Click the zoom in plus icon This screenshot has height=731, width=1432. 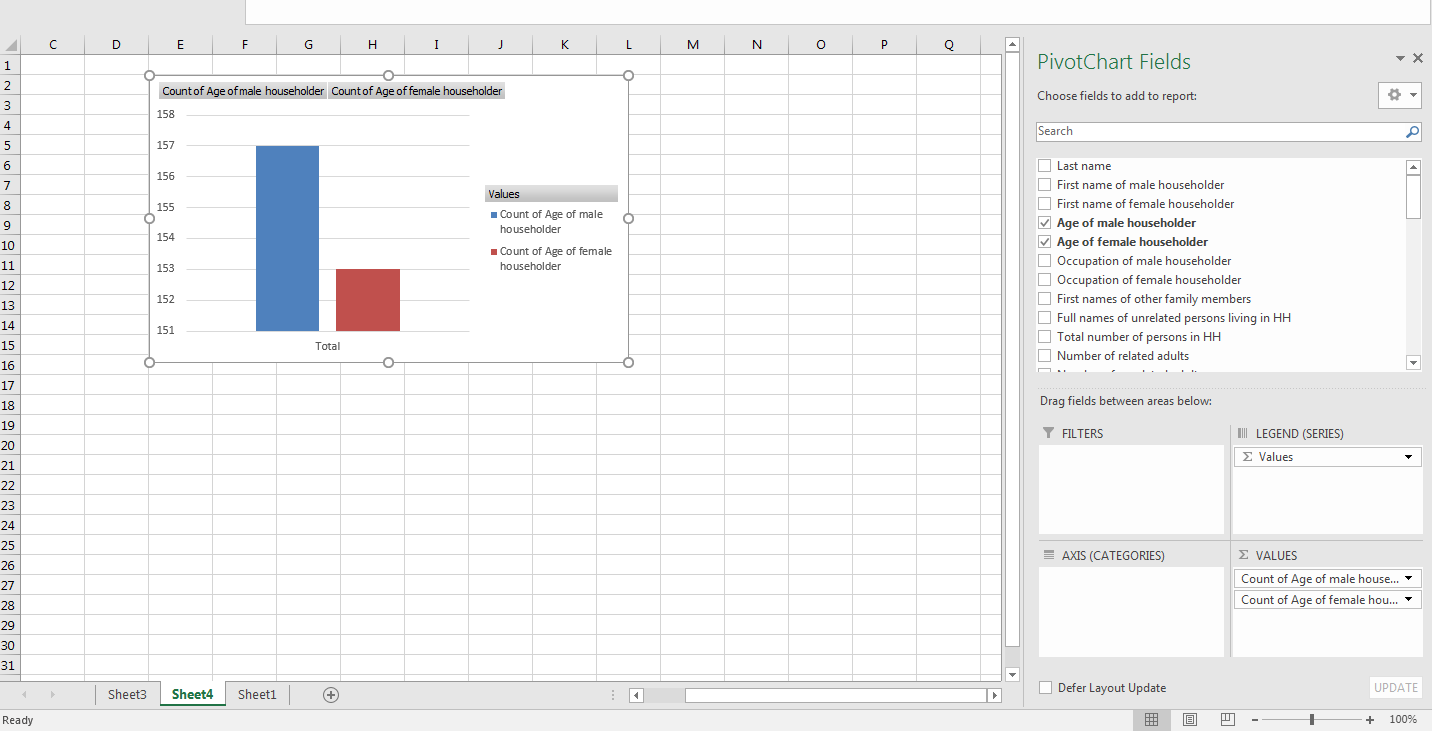tap(1370, 720)
